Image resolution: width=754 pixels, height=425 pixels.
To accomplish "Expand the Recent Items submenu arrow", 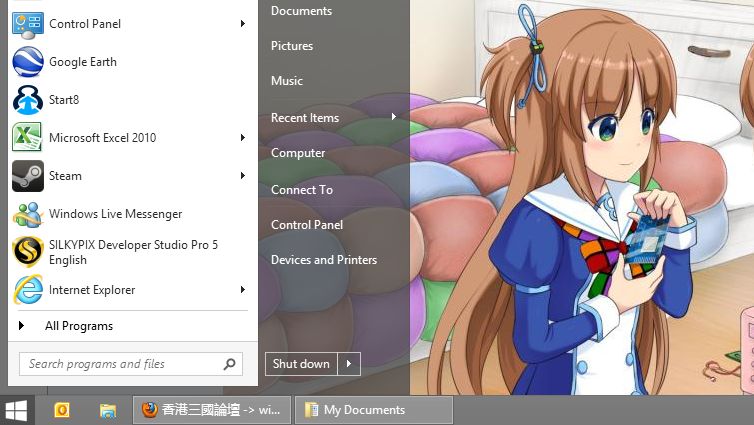I will point(394,117).
